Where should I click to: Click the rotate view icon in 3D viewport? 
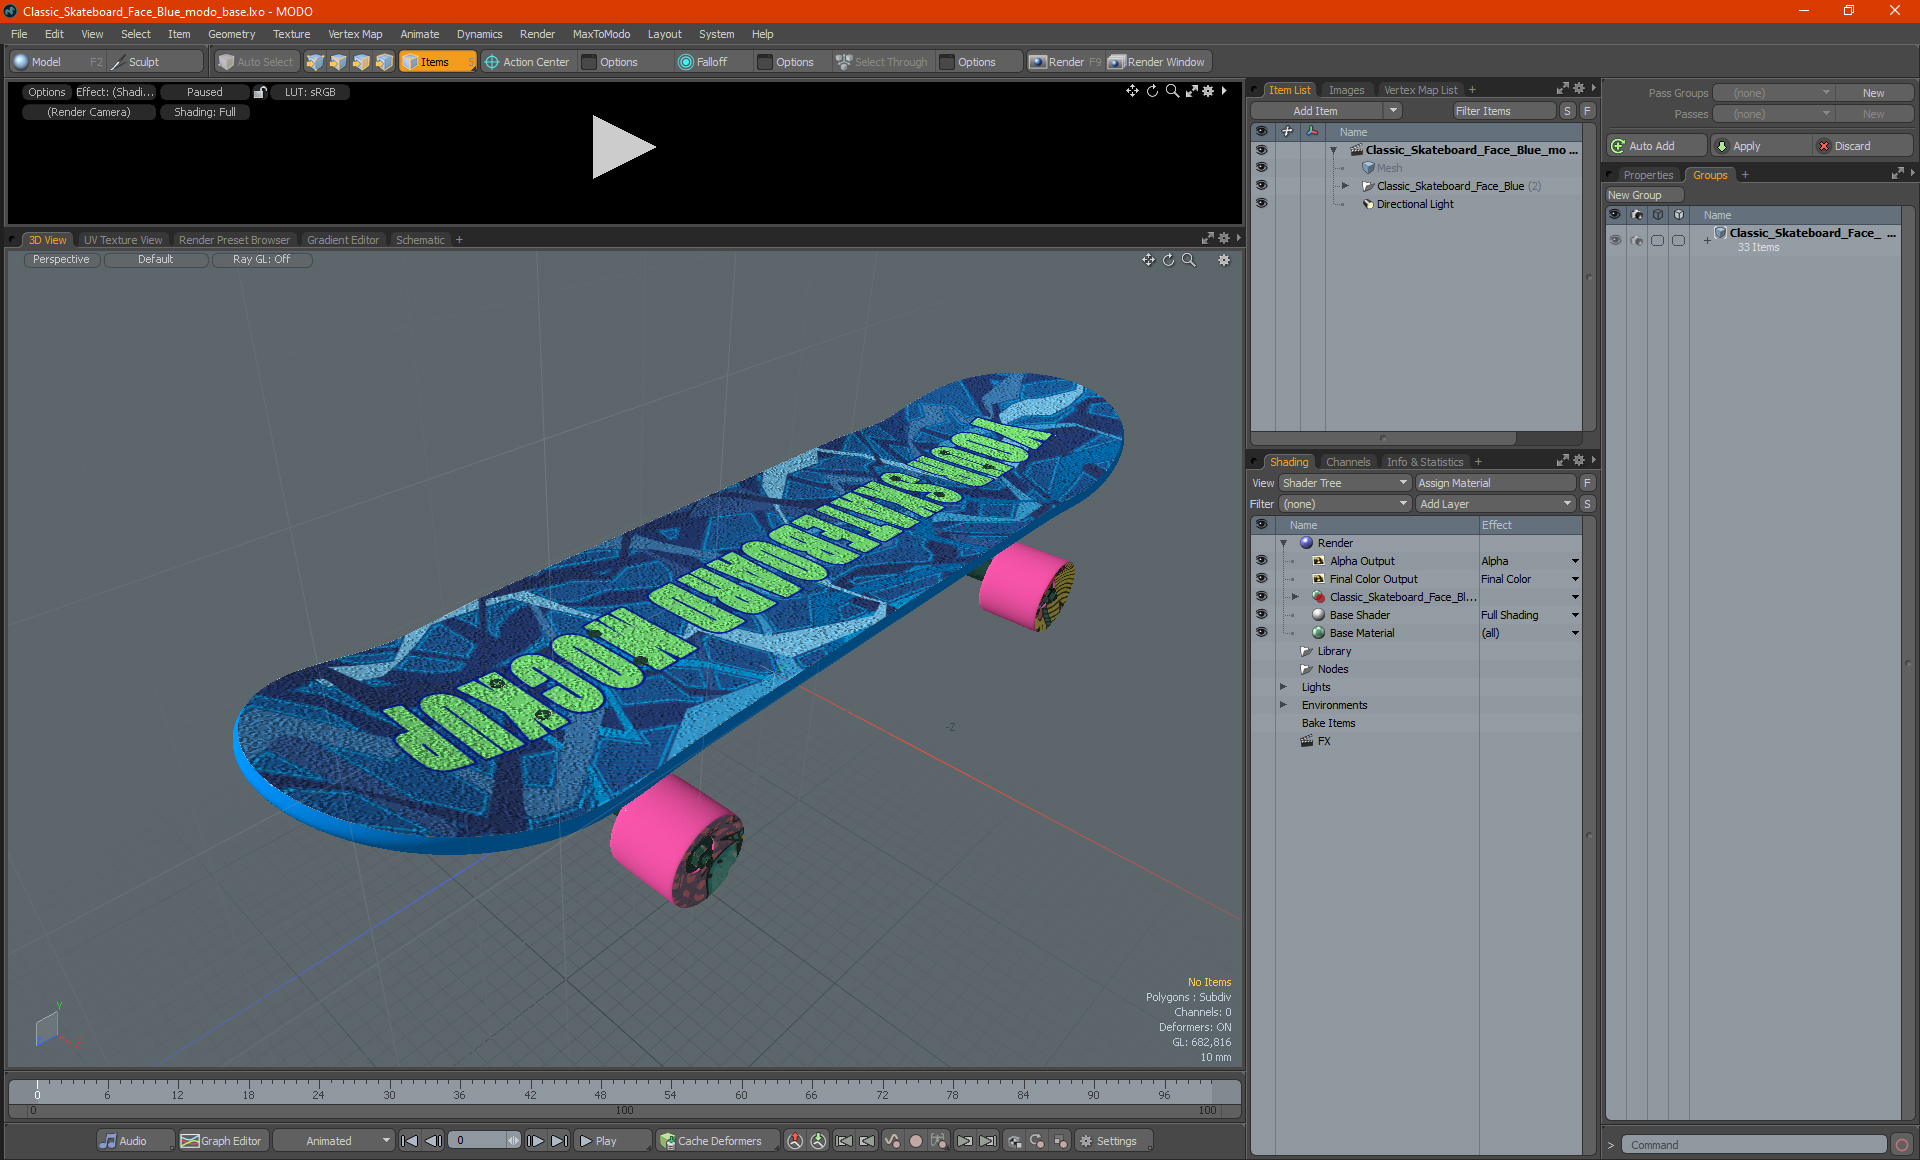point(1168,260)
